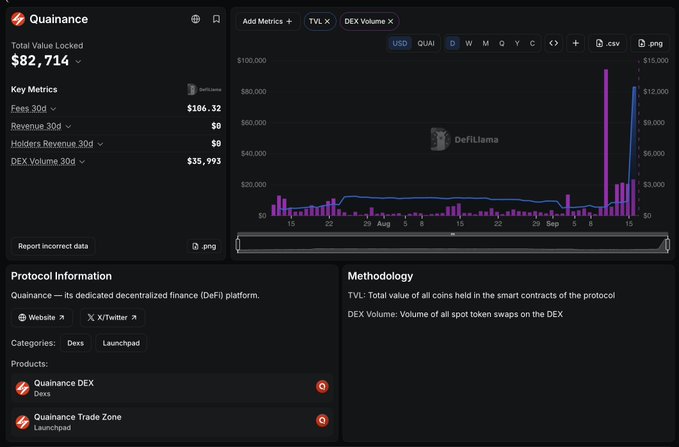
Task: Click the TVL methodology description text
Action: point(481,295)
